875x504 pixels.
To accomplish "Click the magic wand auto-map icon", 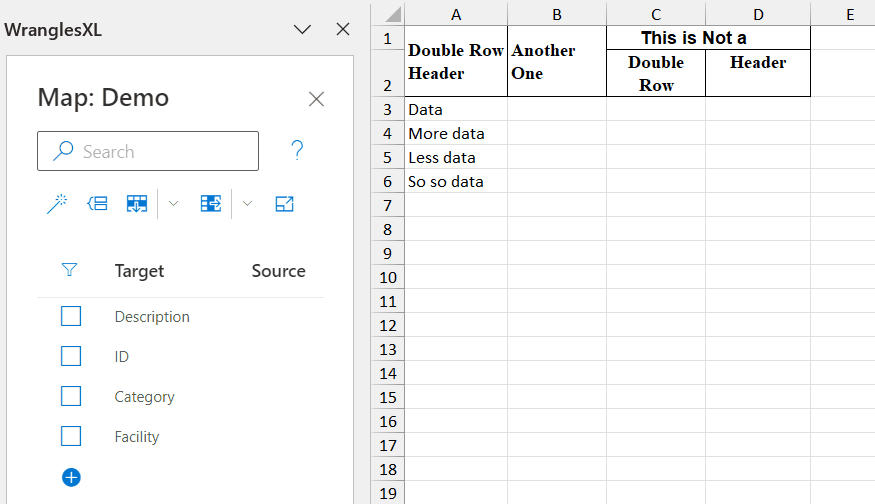I will tap(57, 204).
